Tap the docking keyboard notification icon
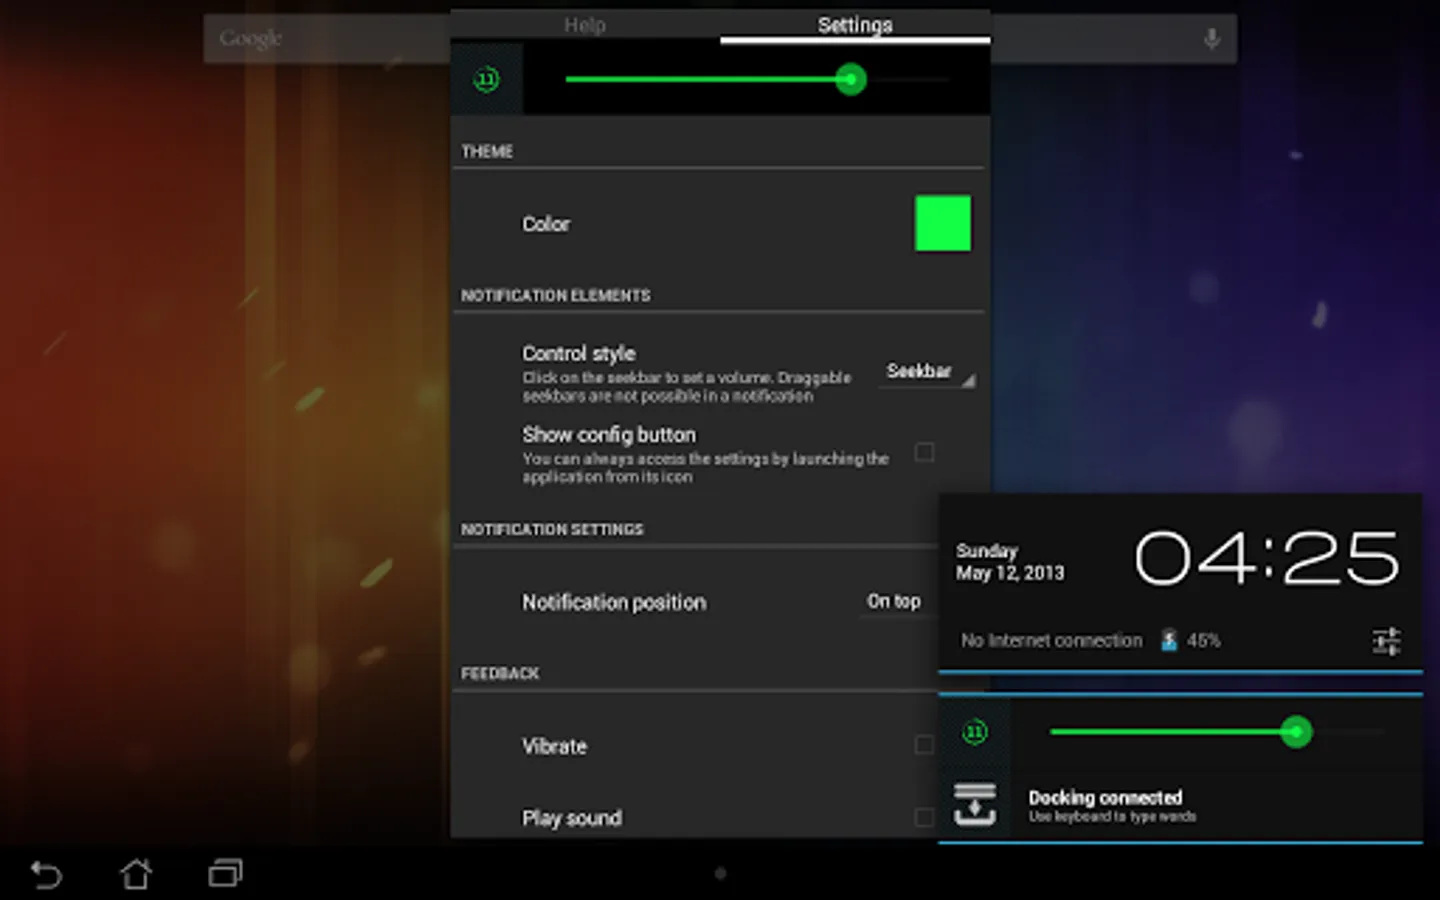Screen dimensions: 1440x900 [974, 805]
